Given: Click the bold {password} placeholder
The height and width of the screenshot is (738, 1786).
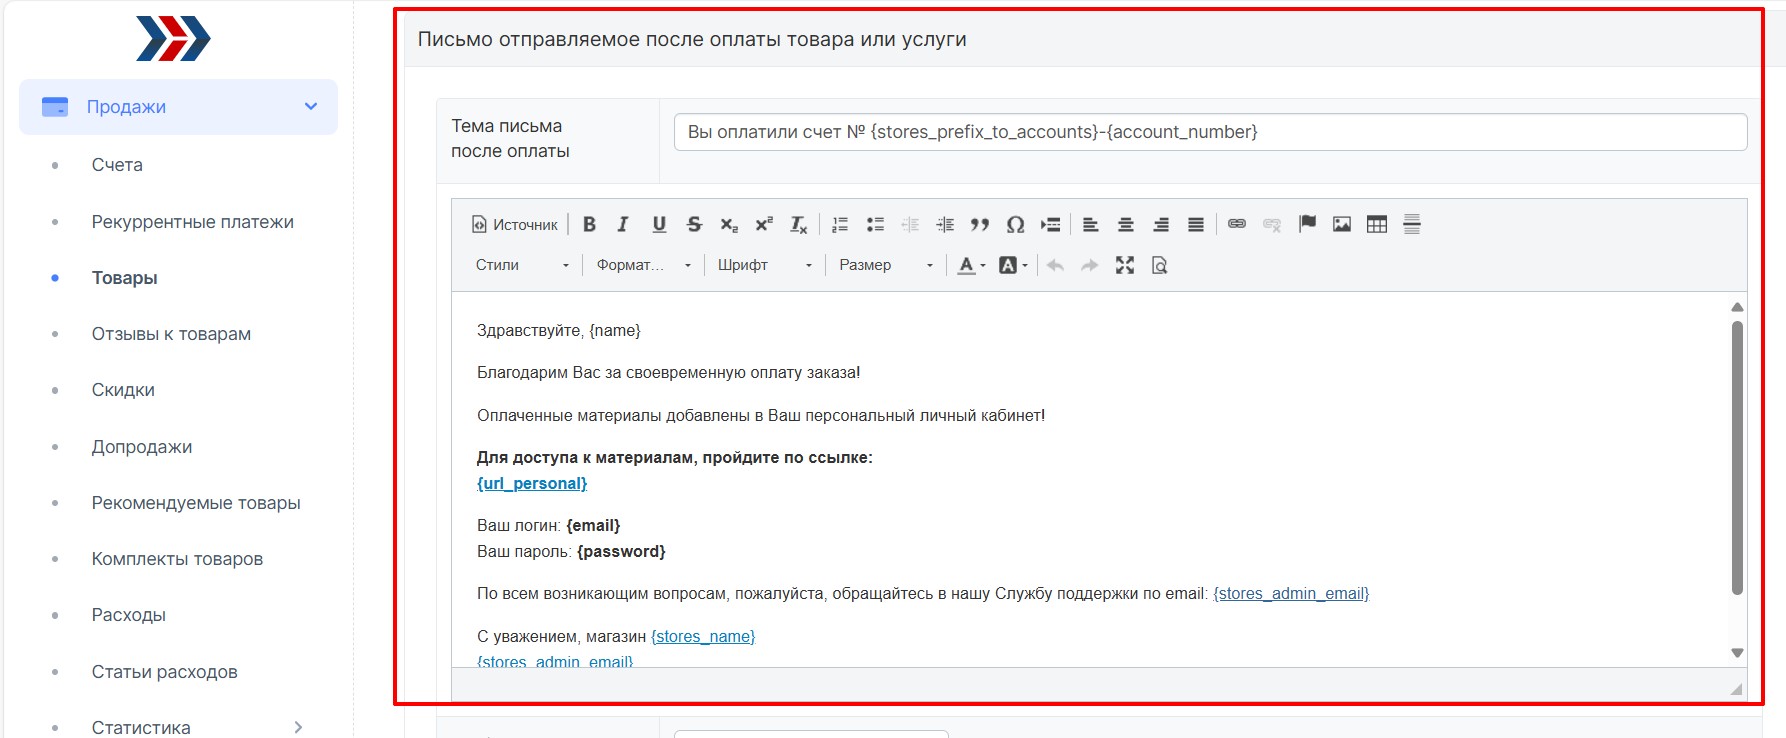Looking at the screenshot, I should tap(621, 551).
